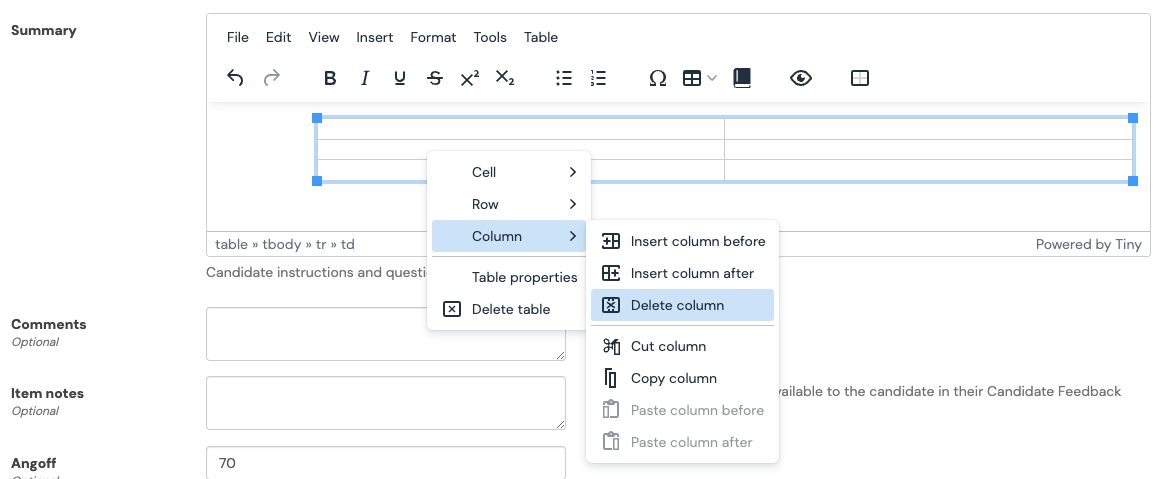
Task: Click the Powered by Tiny link
Action: coord(1088,244)
